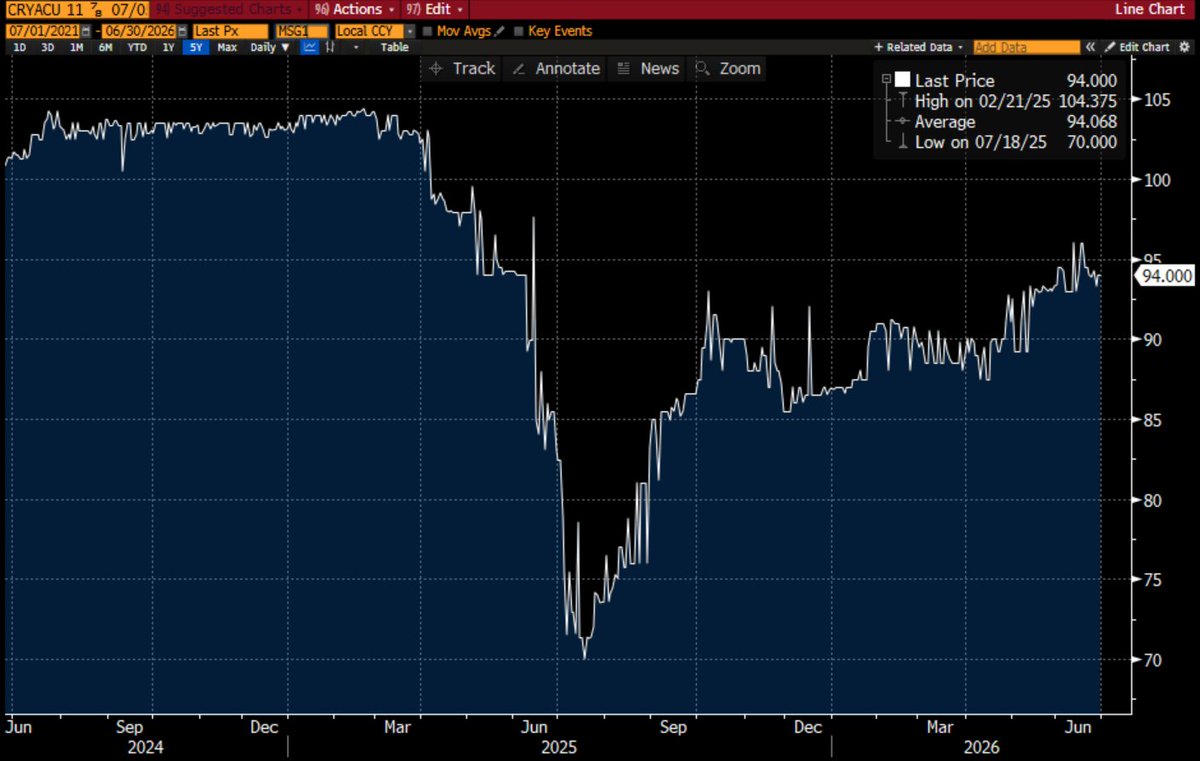Open the News overlay tool

tap(647, 68)
